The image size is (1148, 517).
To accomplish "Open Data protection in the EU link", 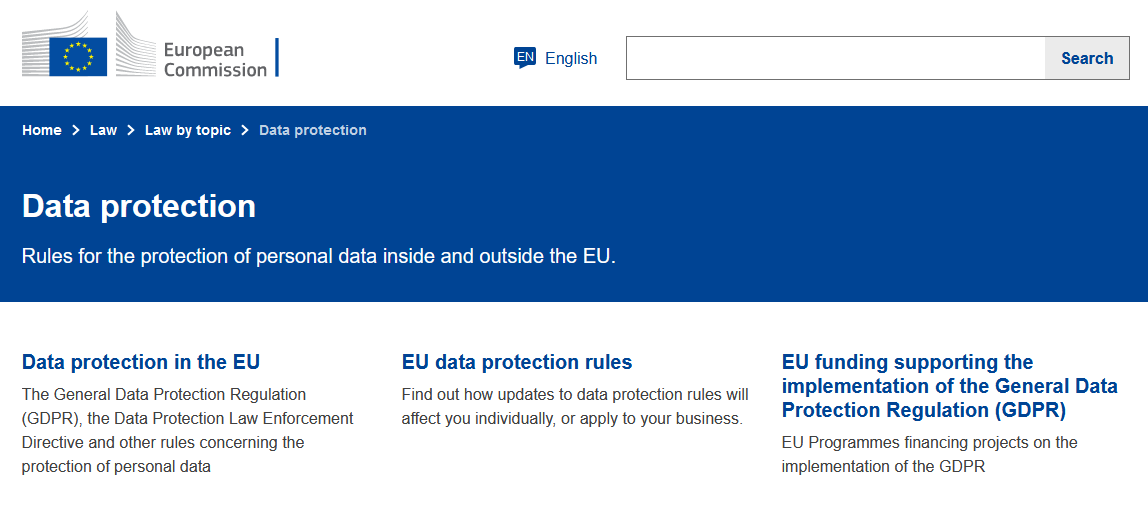I will click(x=141, y=362).
